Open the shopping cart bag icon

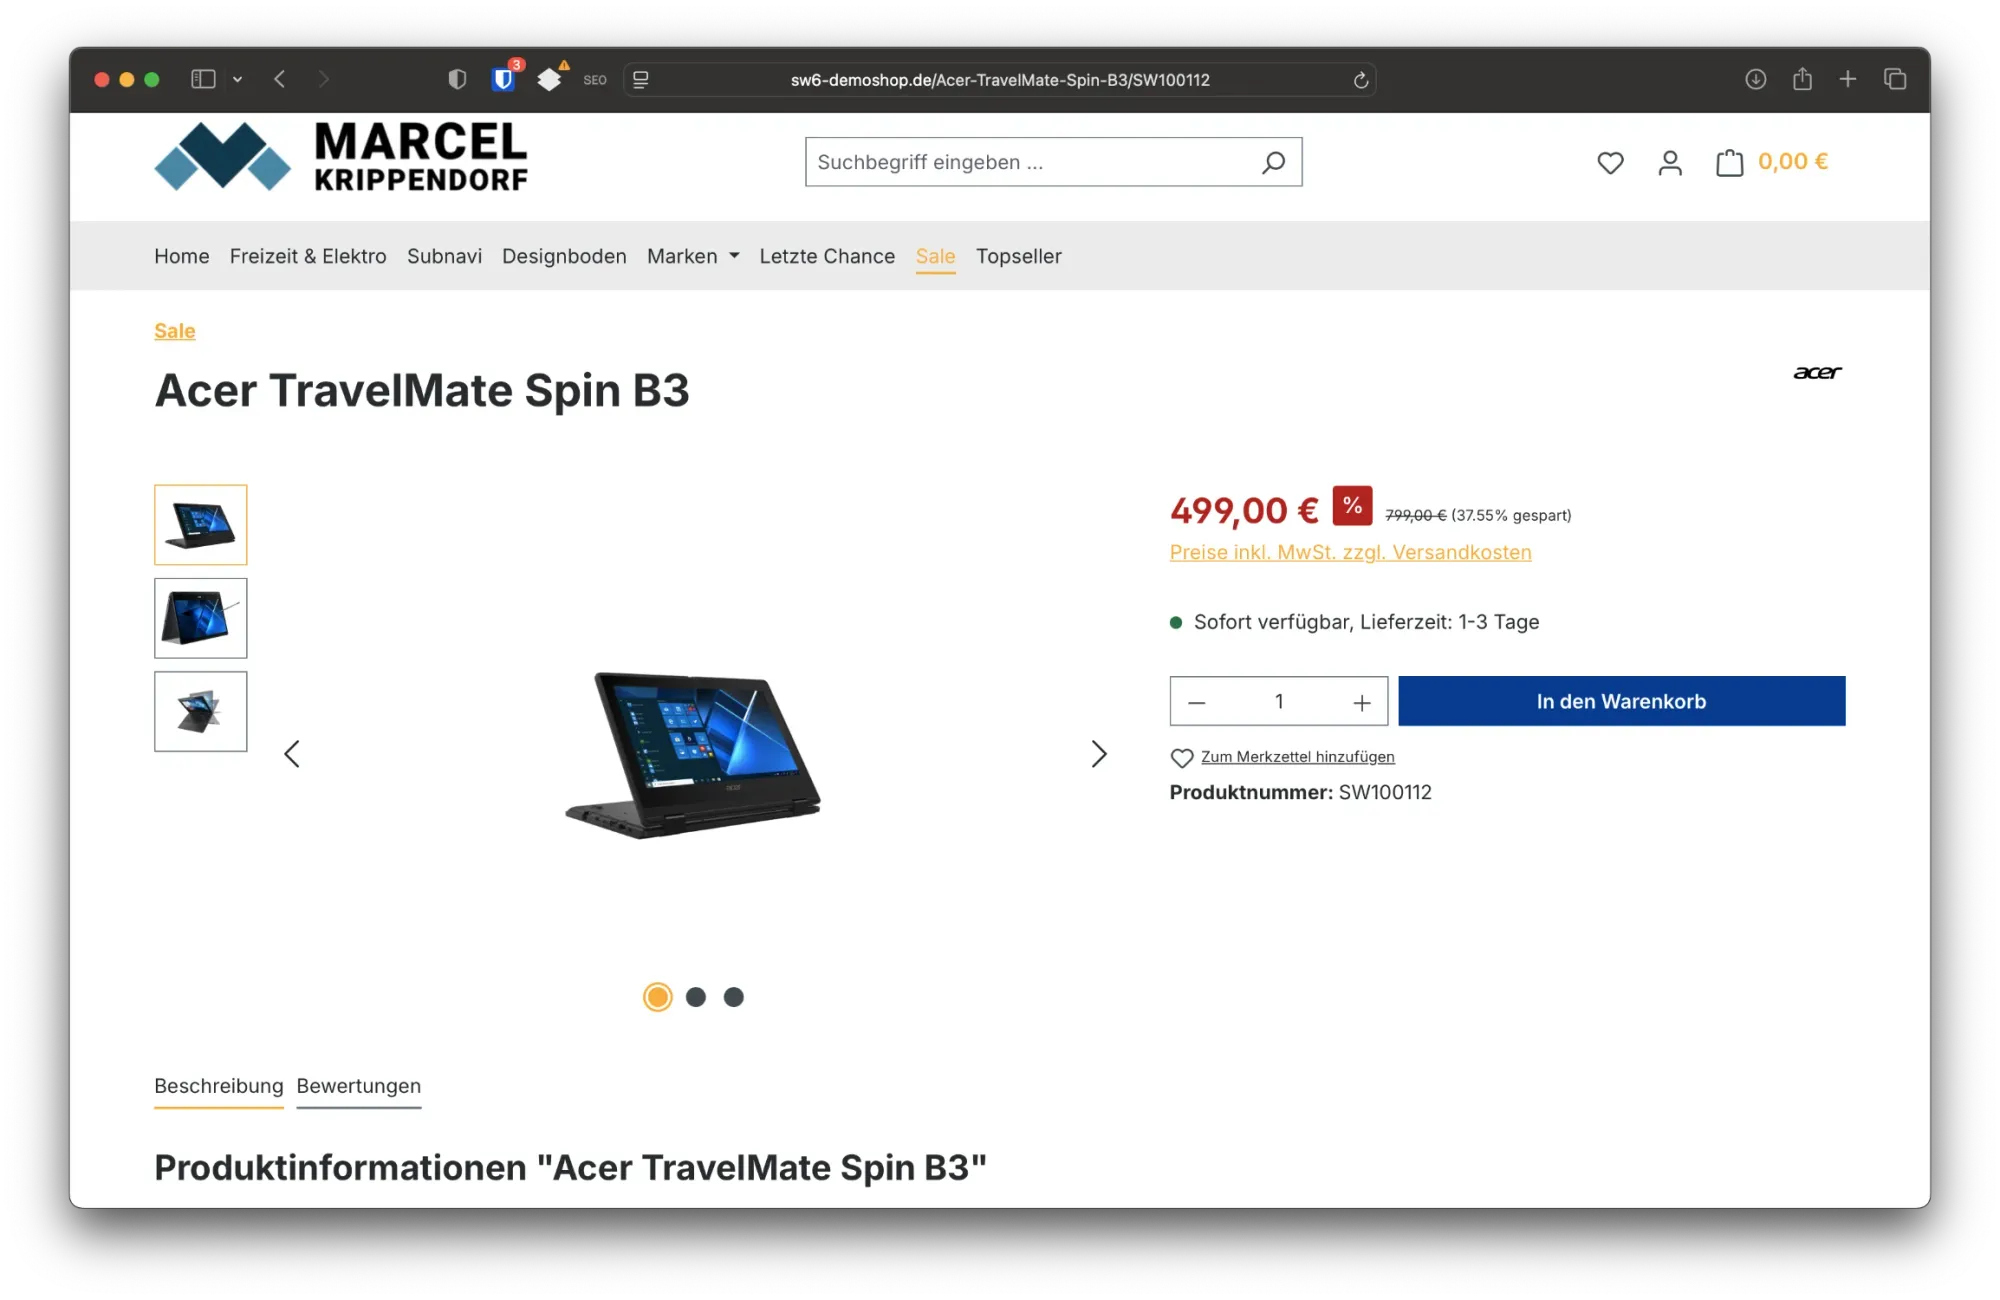(x=1729, y=162)
